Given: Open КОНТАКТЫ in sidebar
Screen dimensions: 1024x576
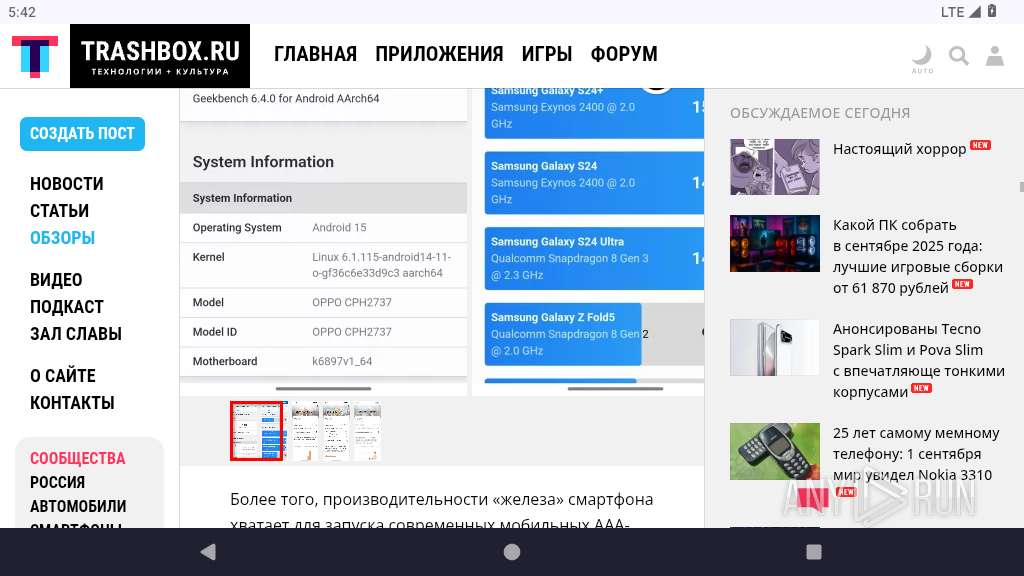Looking at the screenshot, I should 72,403.
